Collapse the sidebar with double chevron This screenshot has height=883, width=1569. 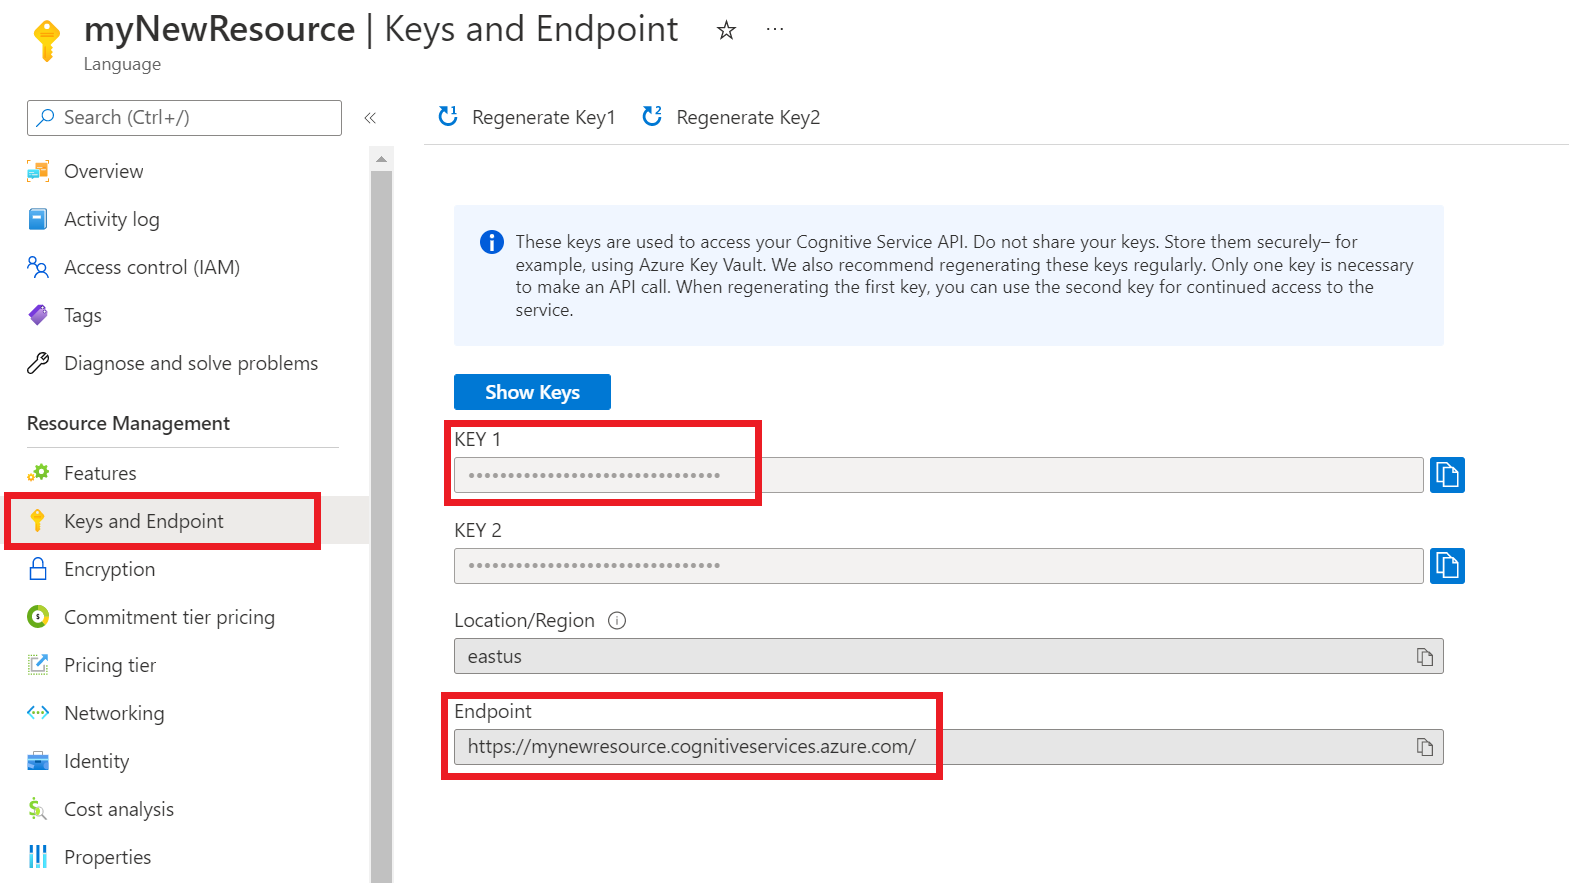[370, 118]
